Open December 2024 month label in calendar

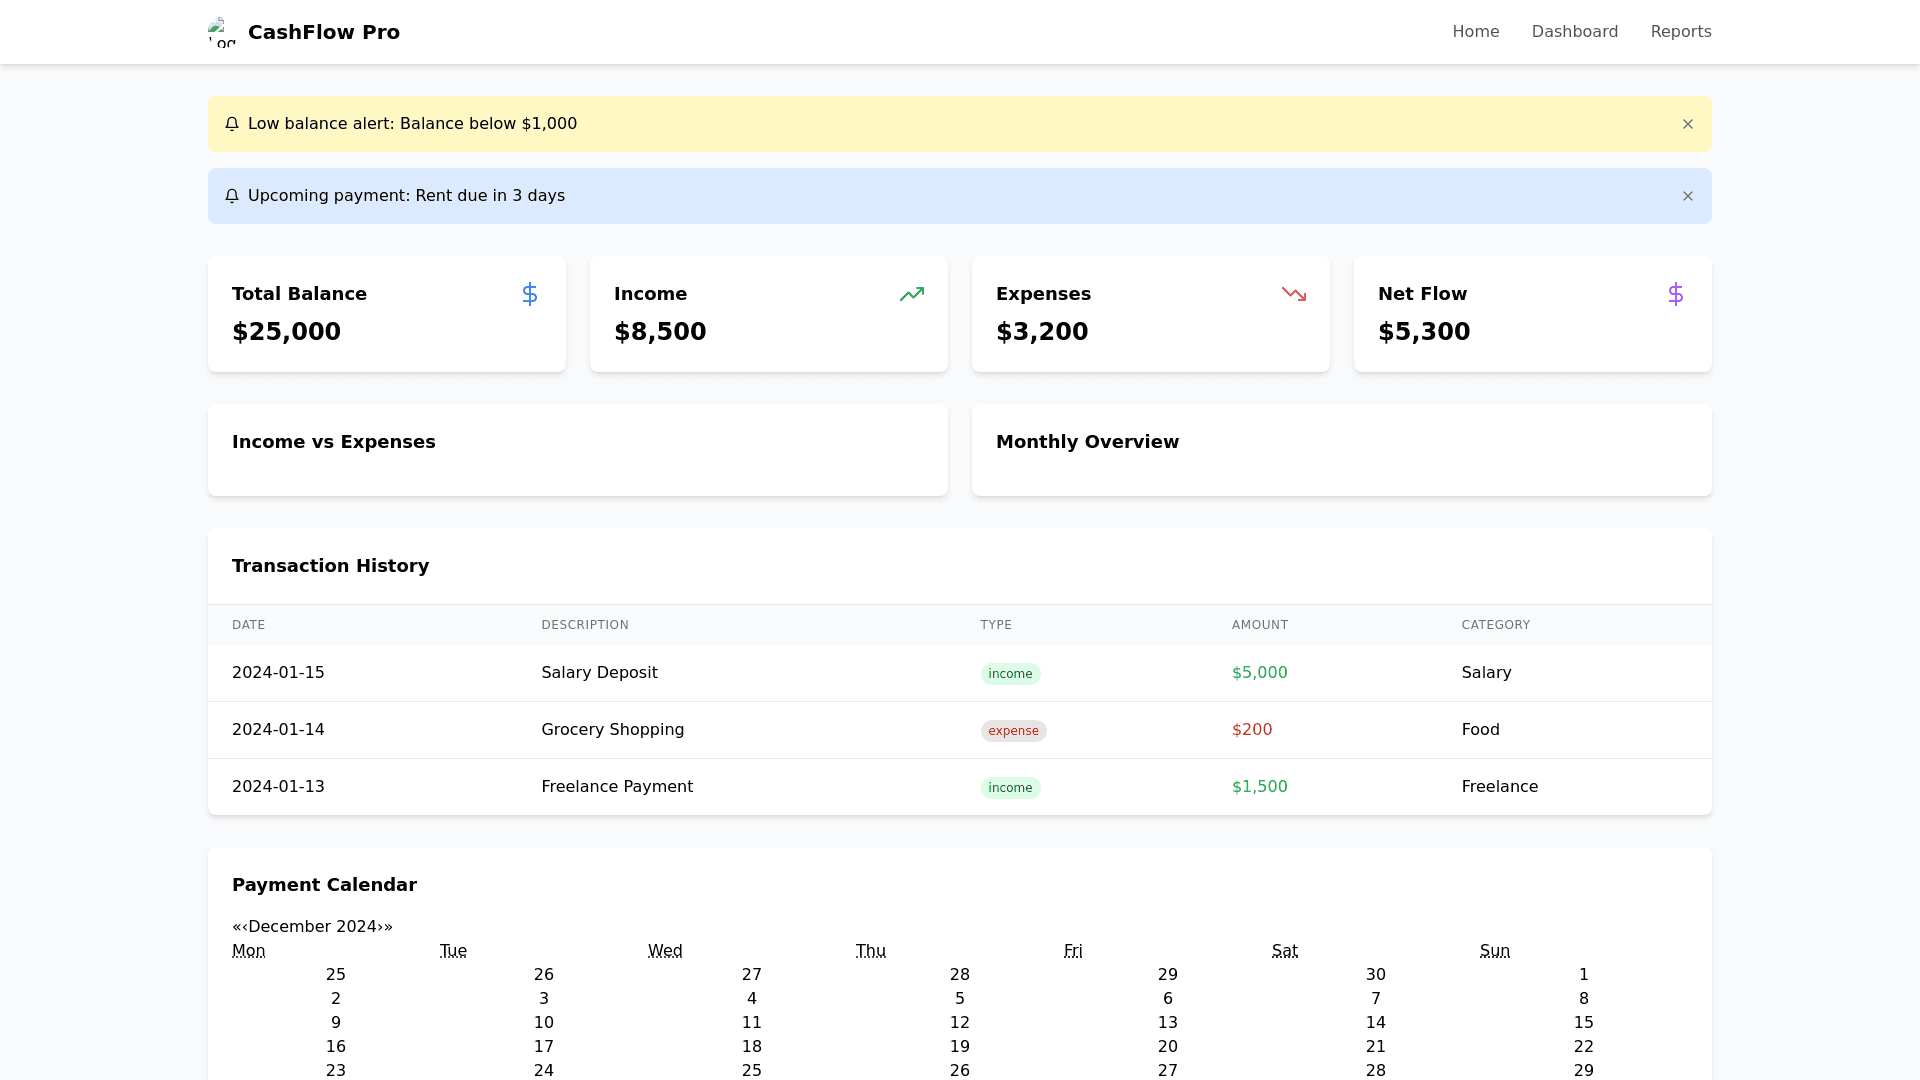coord(312,927)
